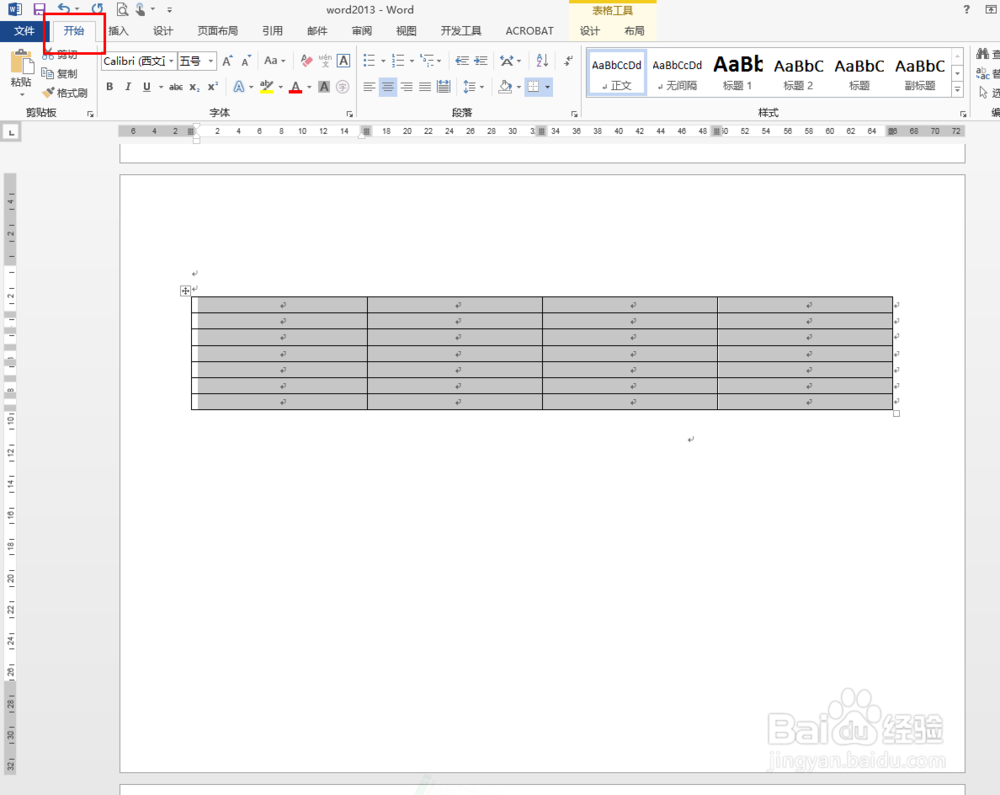Open the phonetic guide (wén) tool
The width and height of the screenshot is (1000, 795).
(325, 61)
